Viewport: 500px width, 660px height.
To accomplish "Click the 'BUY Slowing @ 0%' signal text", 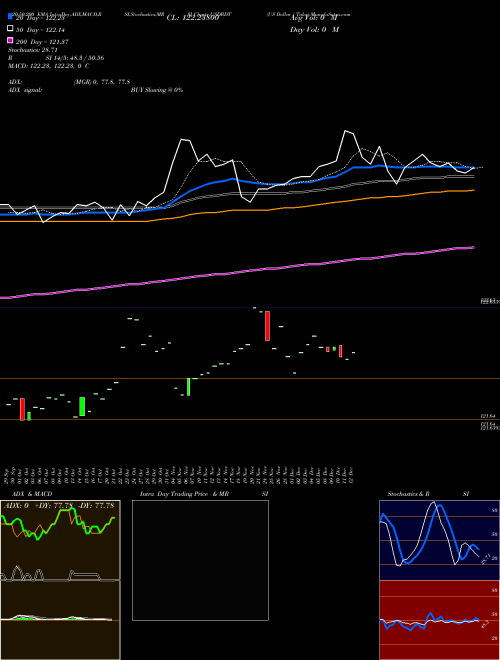I will 157,90.
